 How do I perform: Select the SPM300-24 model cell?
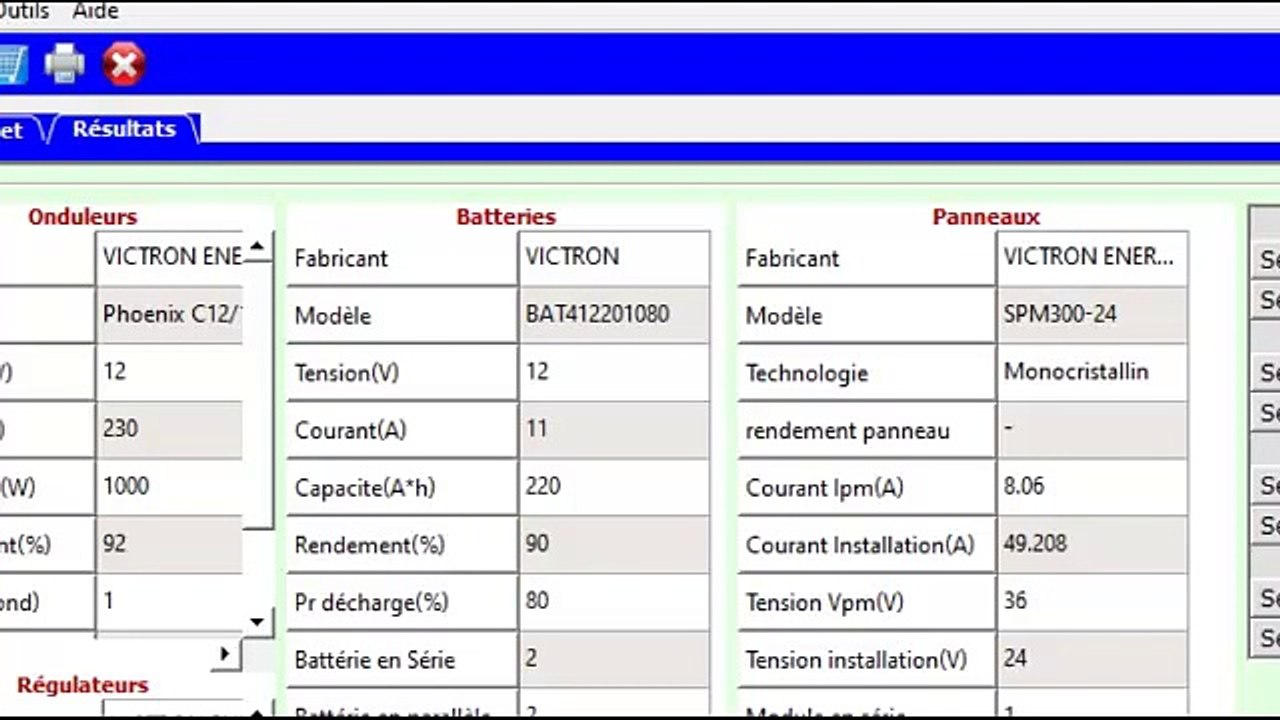tap(1092, 315)
